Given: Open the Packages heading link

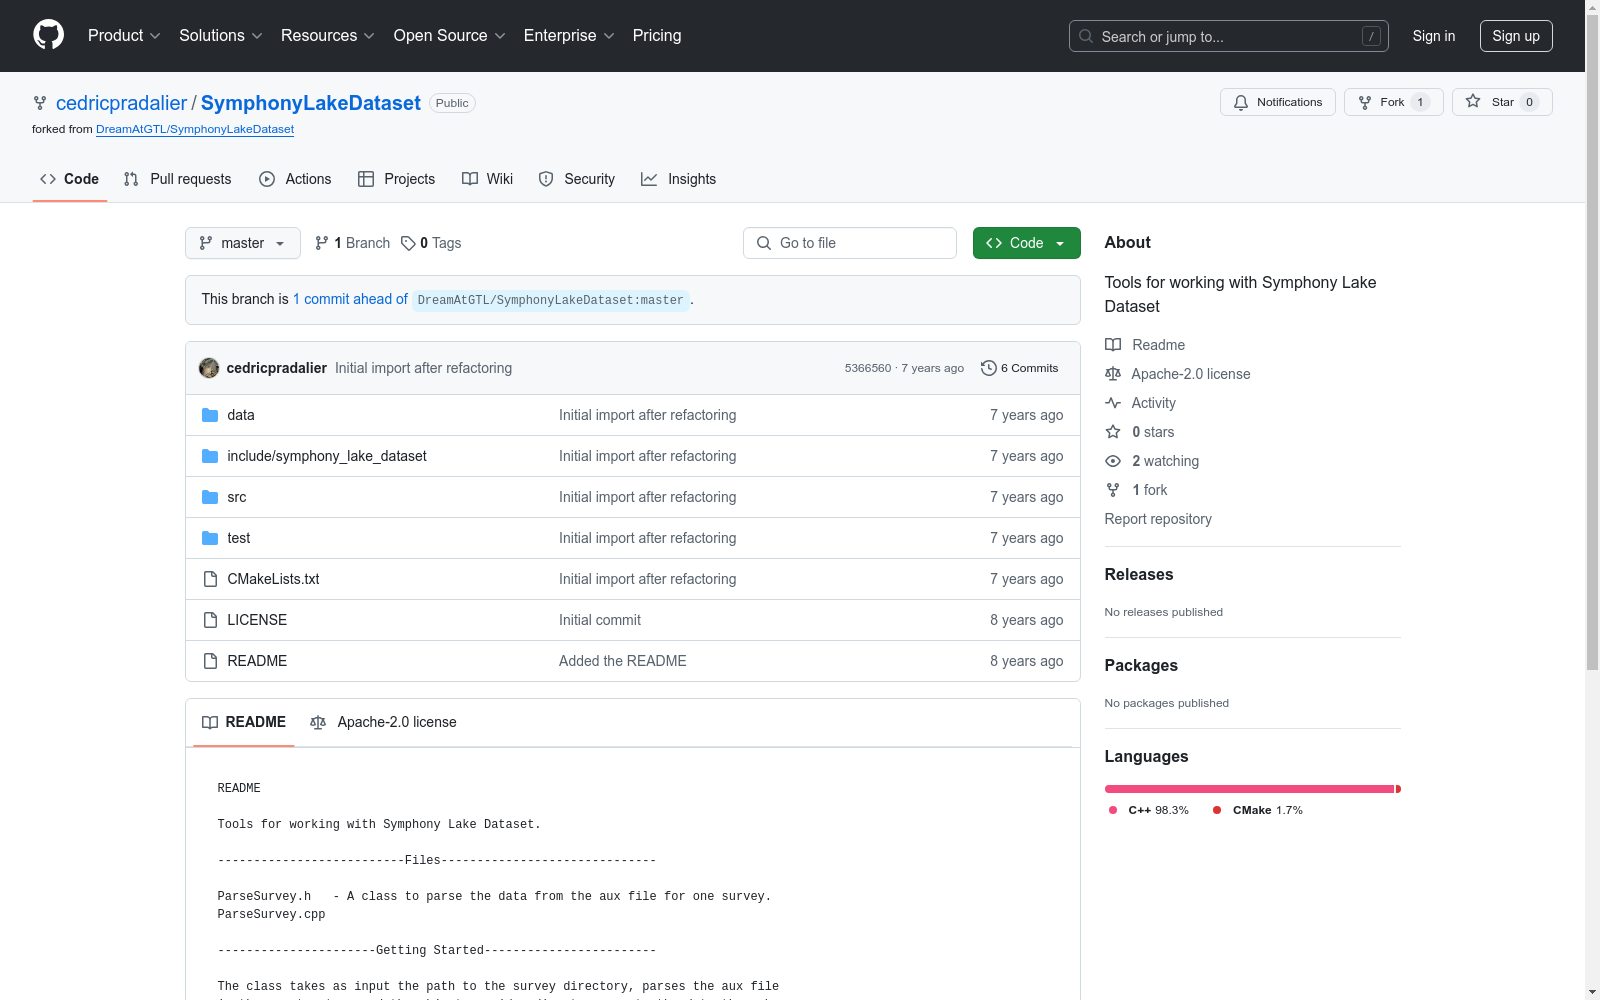Looking at the screenshot, I should click(1141, 665).
